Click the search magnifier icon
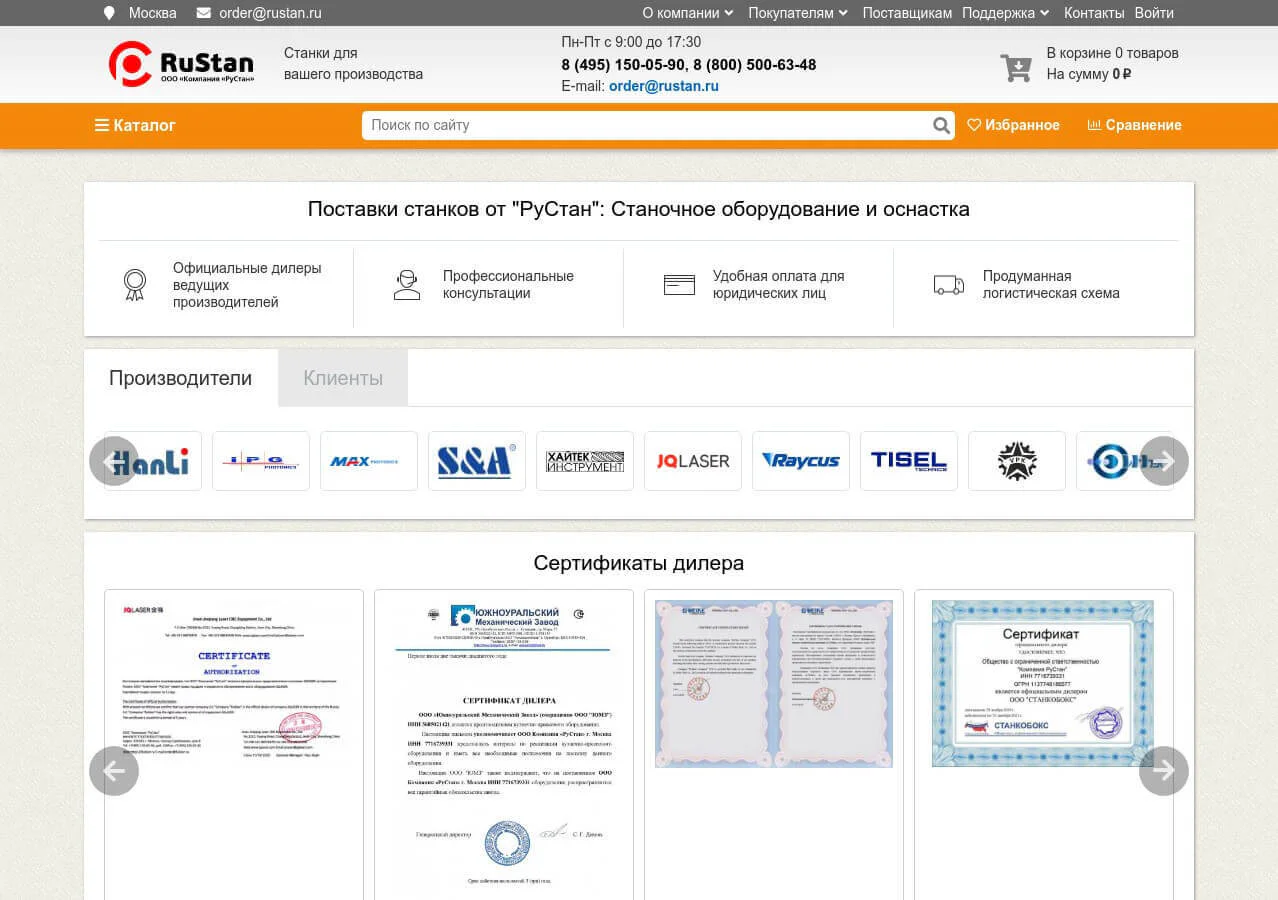This screenshot has width=1278, height=900. (941, 126)
